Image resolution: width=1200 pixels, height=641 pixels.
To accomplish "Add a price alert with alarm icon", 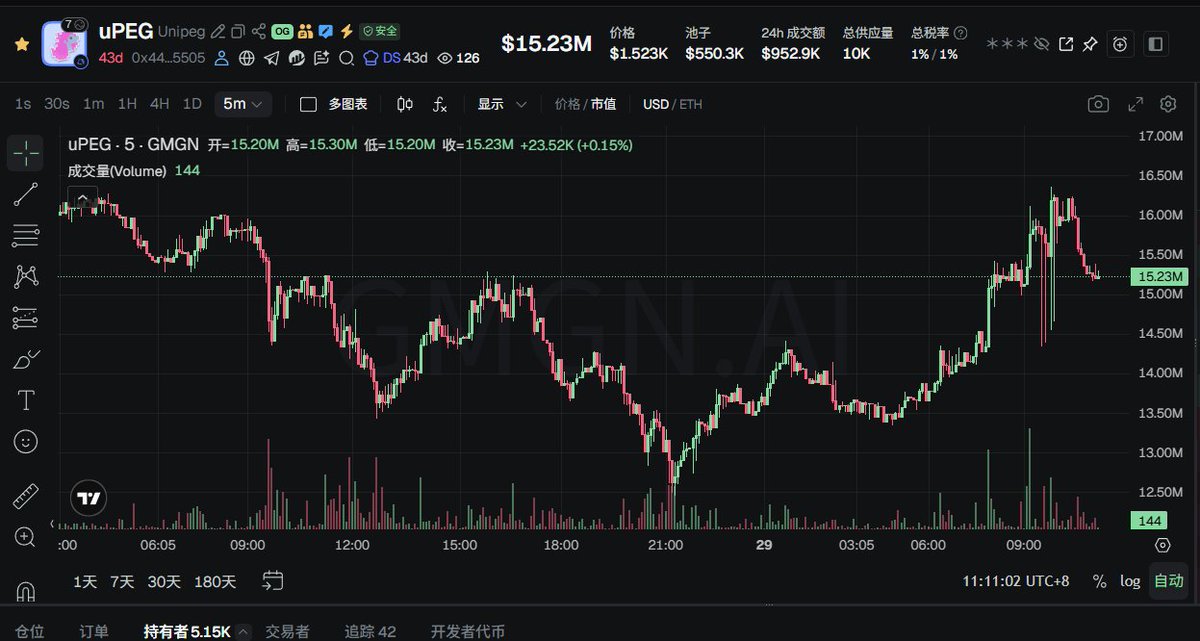I will 1122,44.
